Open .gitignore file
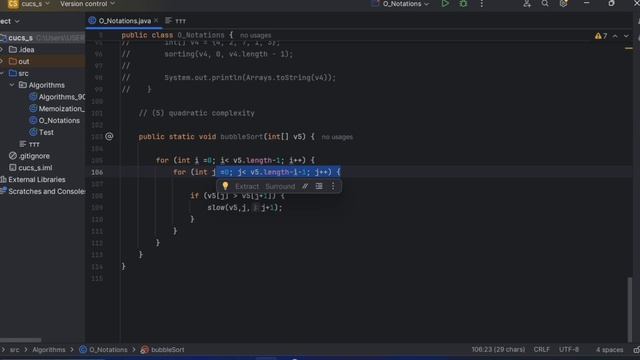Viewport: 640px width, 360px height. pos(29,156)
